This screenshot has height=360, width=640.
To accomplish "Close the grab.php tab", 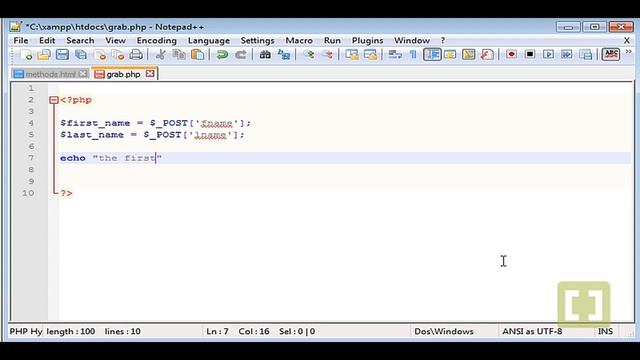I will (150, 74).
